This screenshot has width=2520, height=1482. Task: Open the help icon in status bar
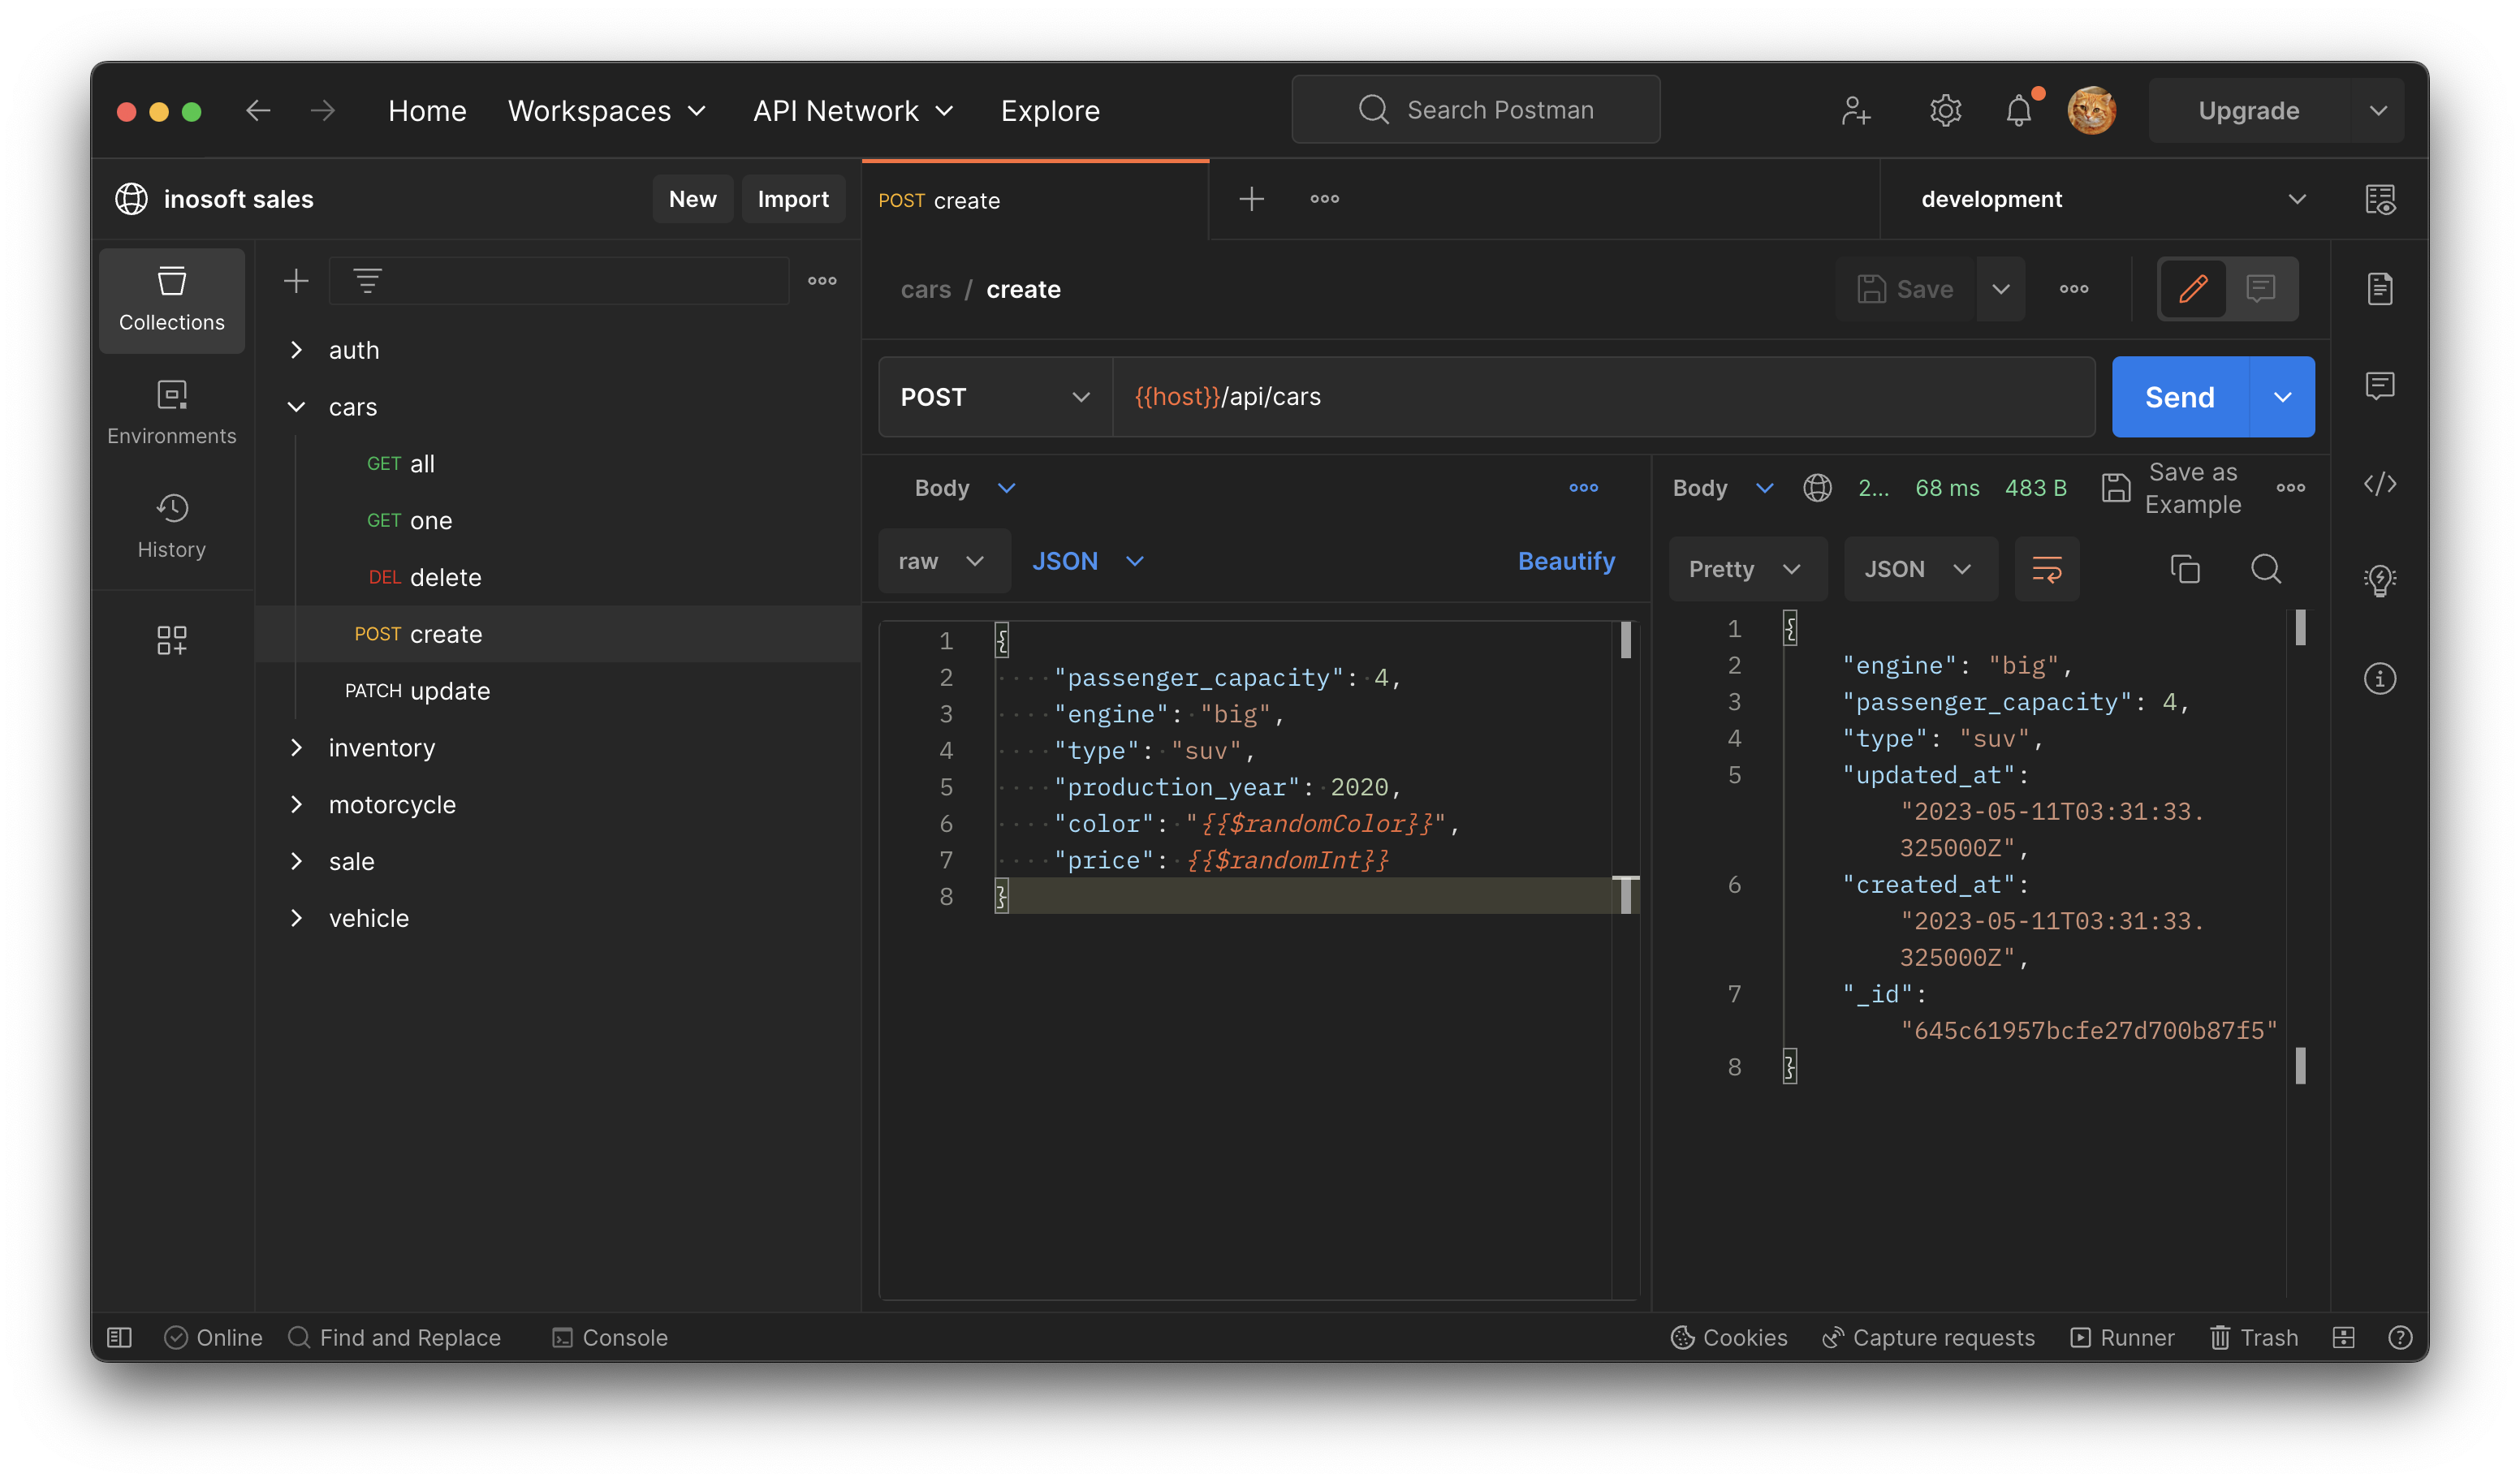click(2400, 1338)
